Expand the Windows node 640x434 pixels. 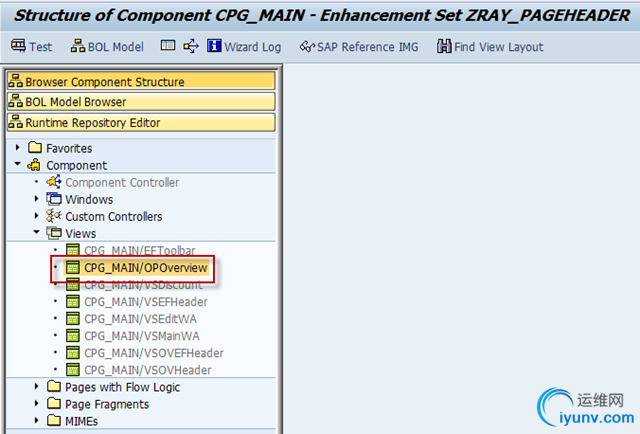coord(36,199)
